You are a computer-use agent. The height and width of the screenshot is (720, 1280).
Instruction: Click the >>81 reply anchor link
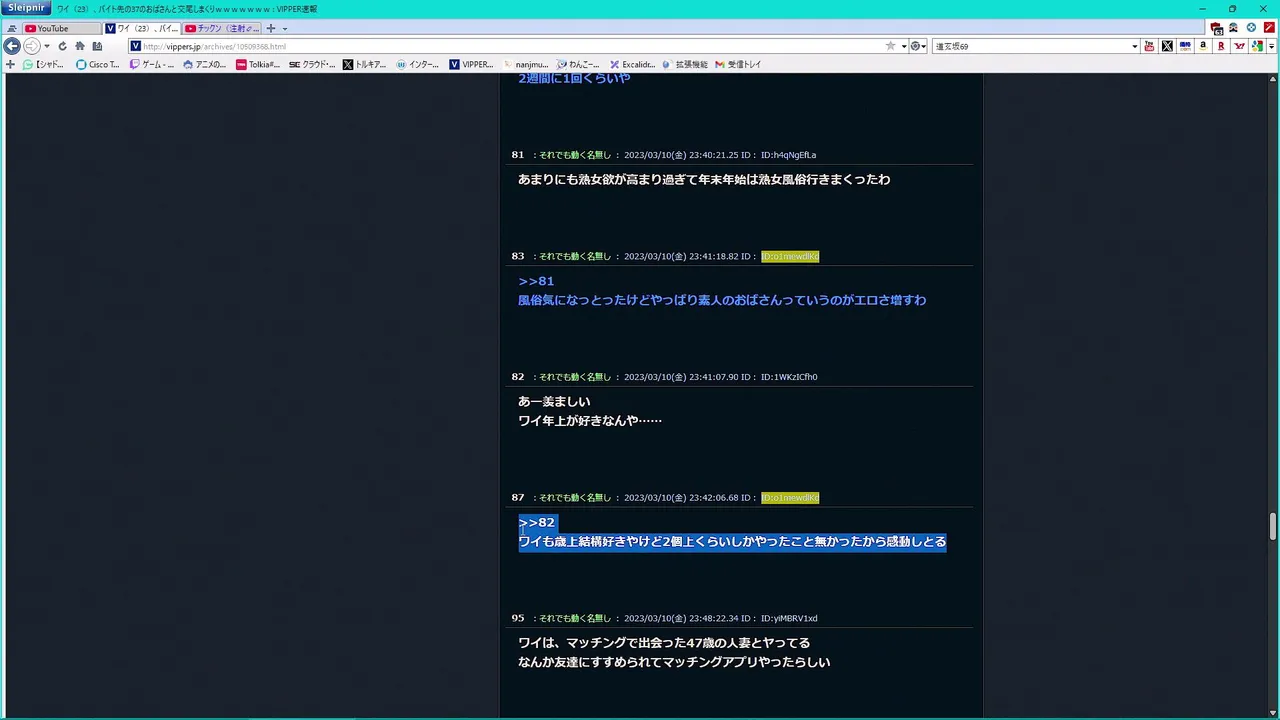click(x=536, y=281)
